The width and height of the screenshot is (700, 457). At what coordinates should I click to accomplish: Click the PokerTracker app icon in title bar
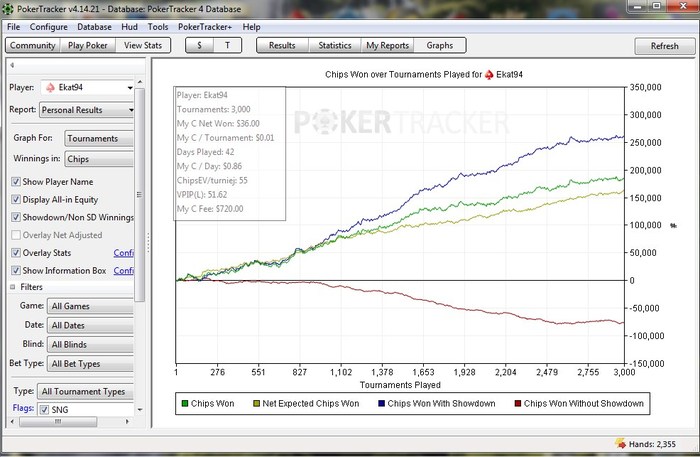(x=9, y=9)
